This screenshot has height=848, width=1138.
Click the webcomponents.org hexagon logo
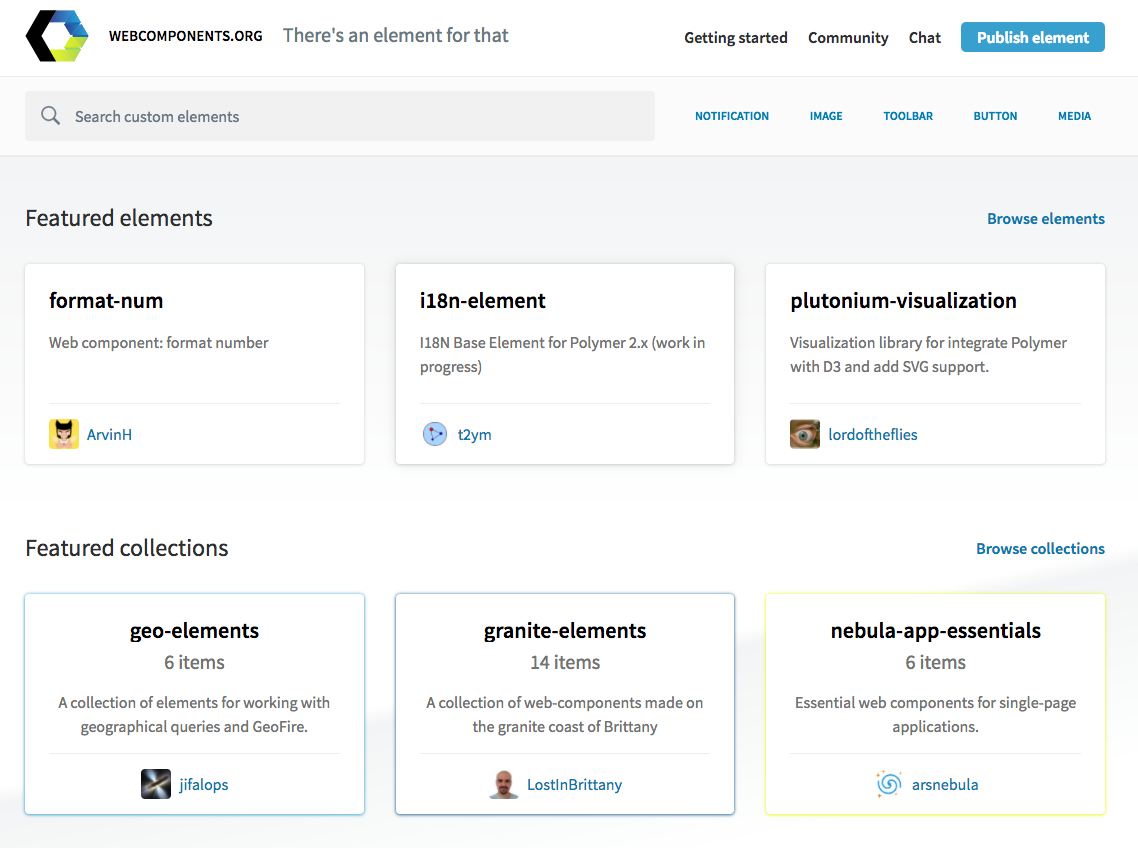point(57,36)
